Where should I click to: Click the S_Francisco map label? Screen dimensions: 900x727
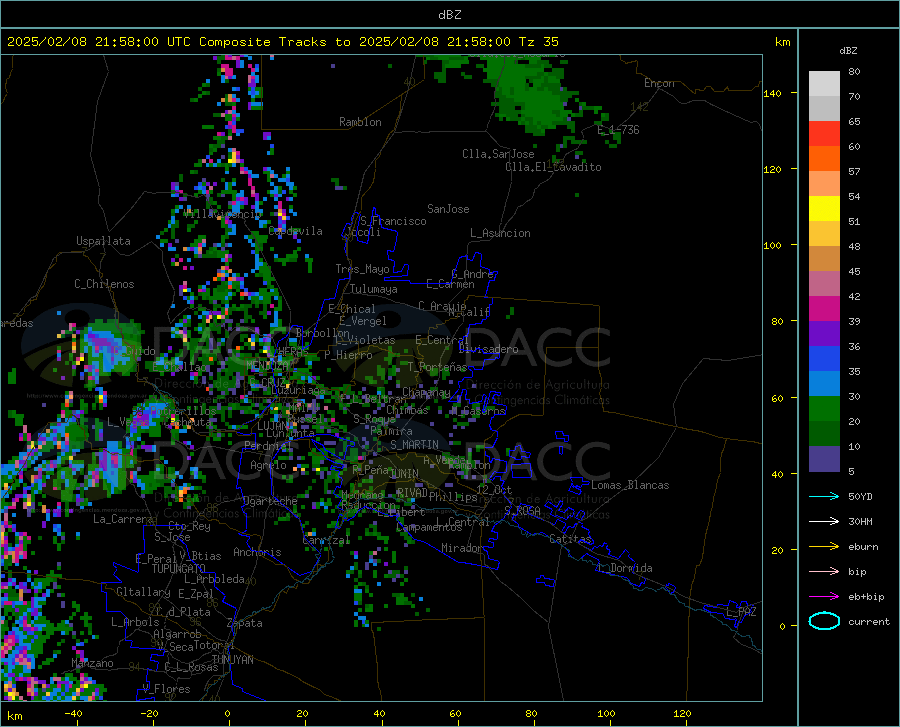(x=393, y=221)
